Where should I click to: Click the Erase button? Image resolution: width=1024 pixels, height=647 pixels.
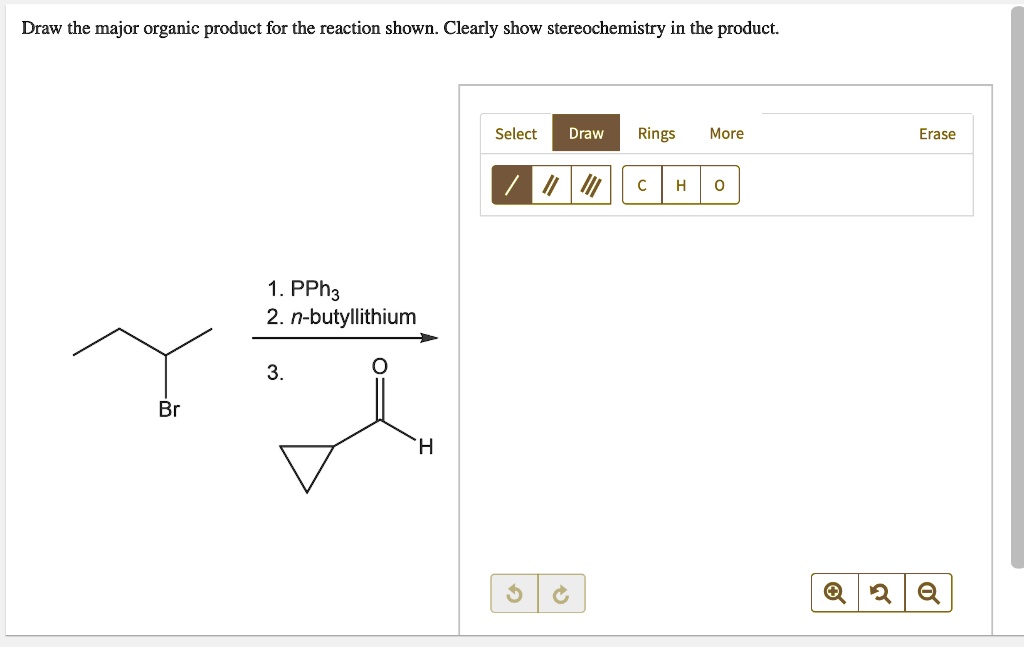[x=936, y=133]
